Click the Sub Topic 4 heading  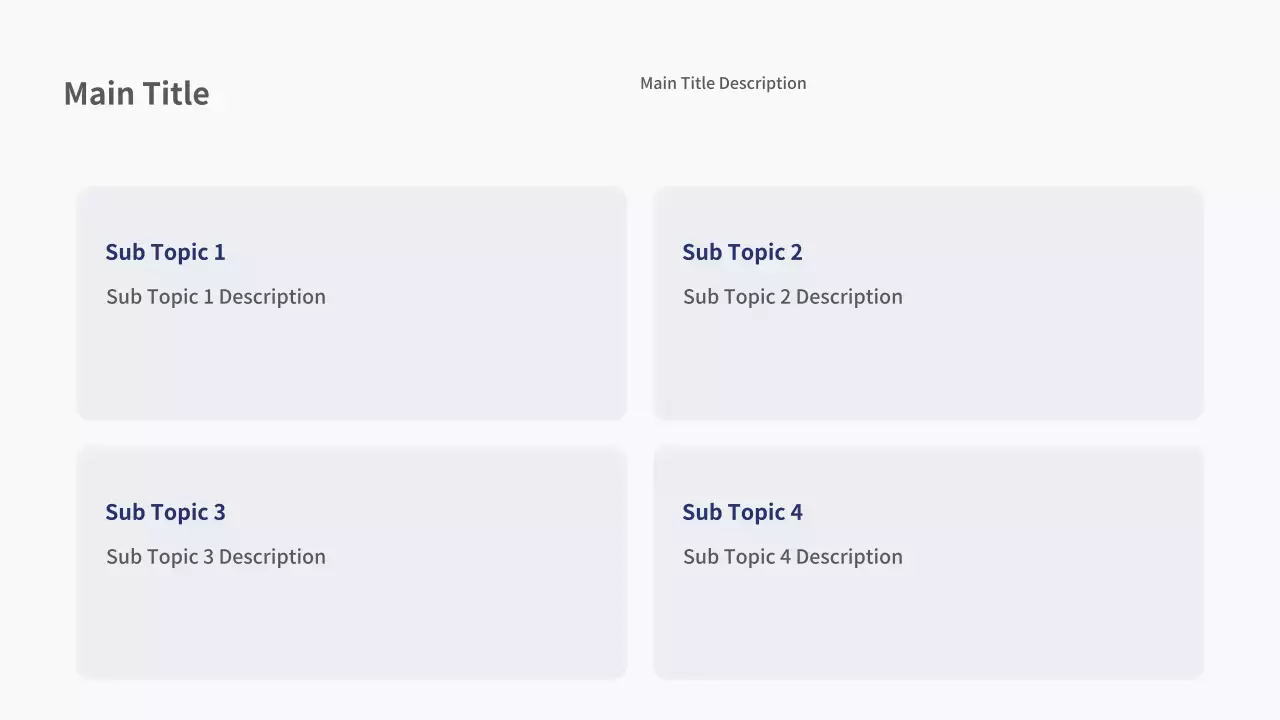tap(742, 512)
